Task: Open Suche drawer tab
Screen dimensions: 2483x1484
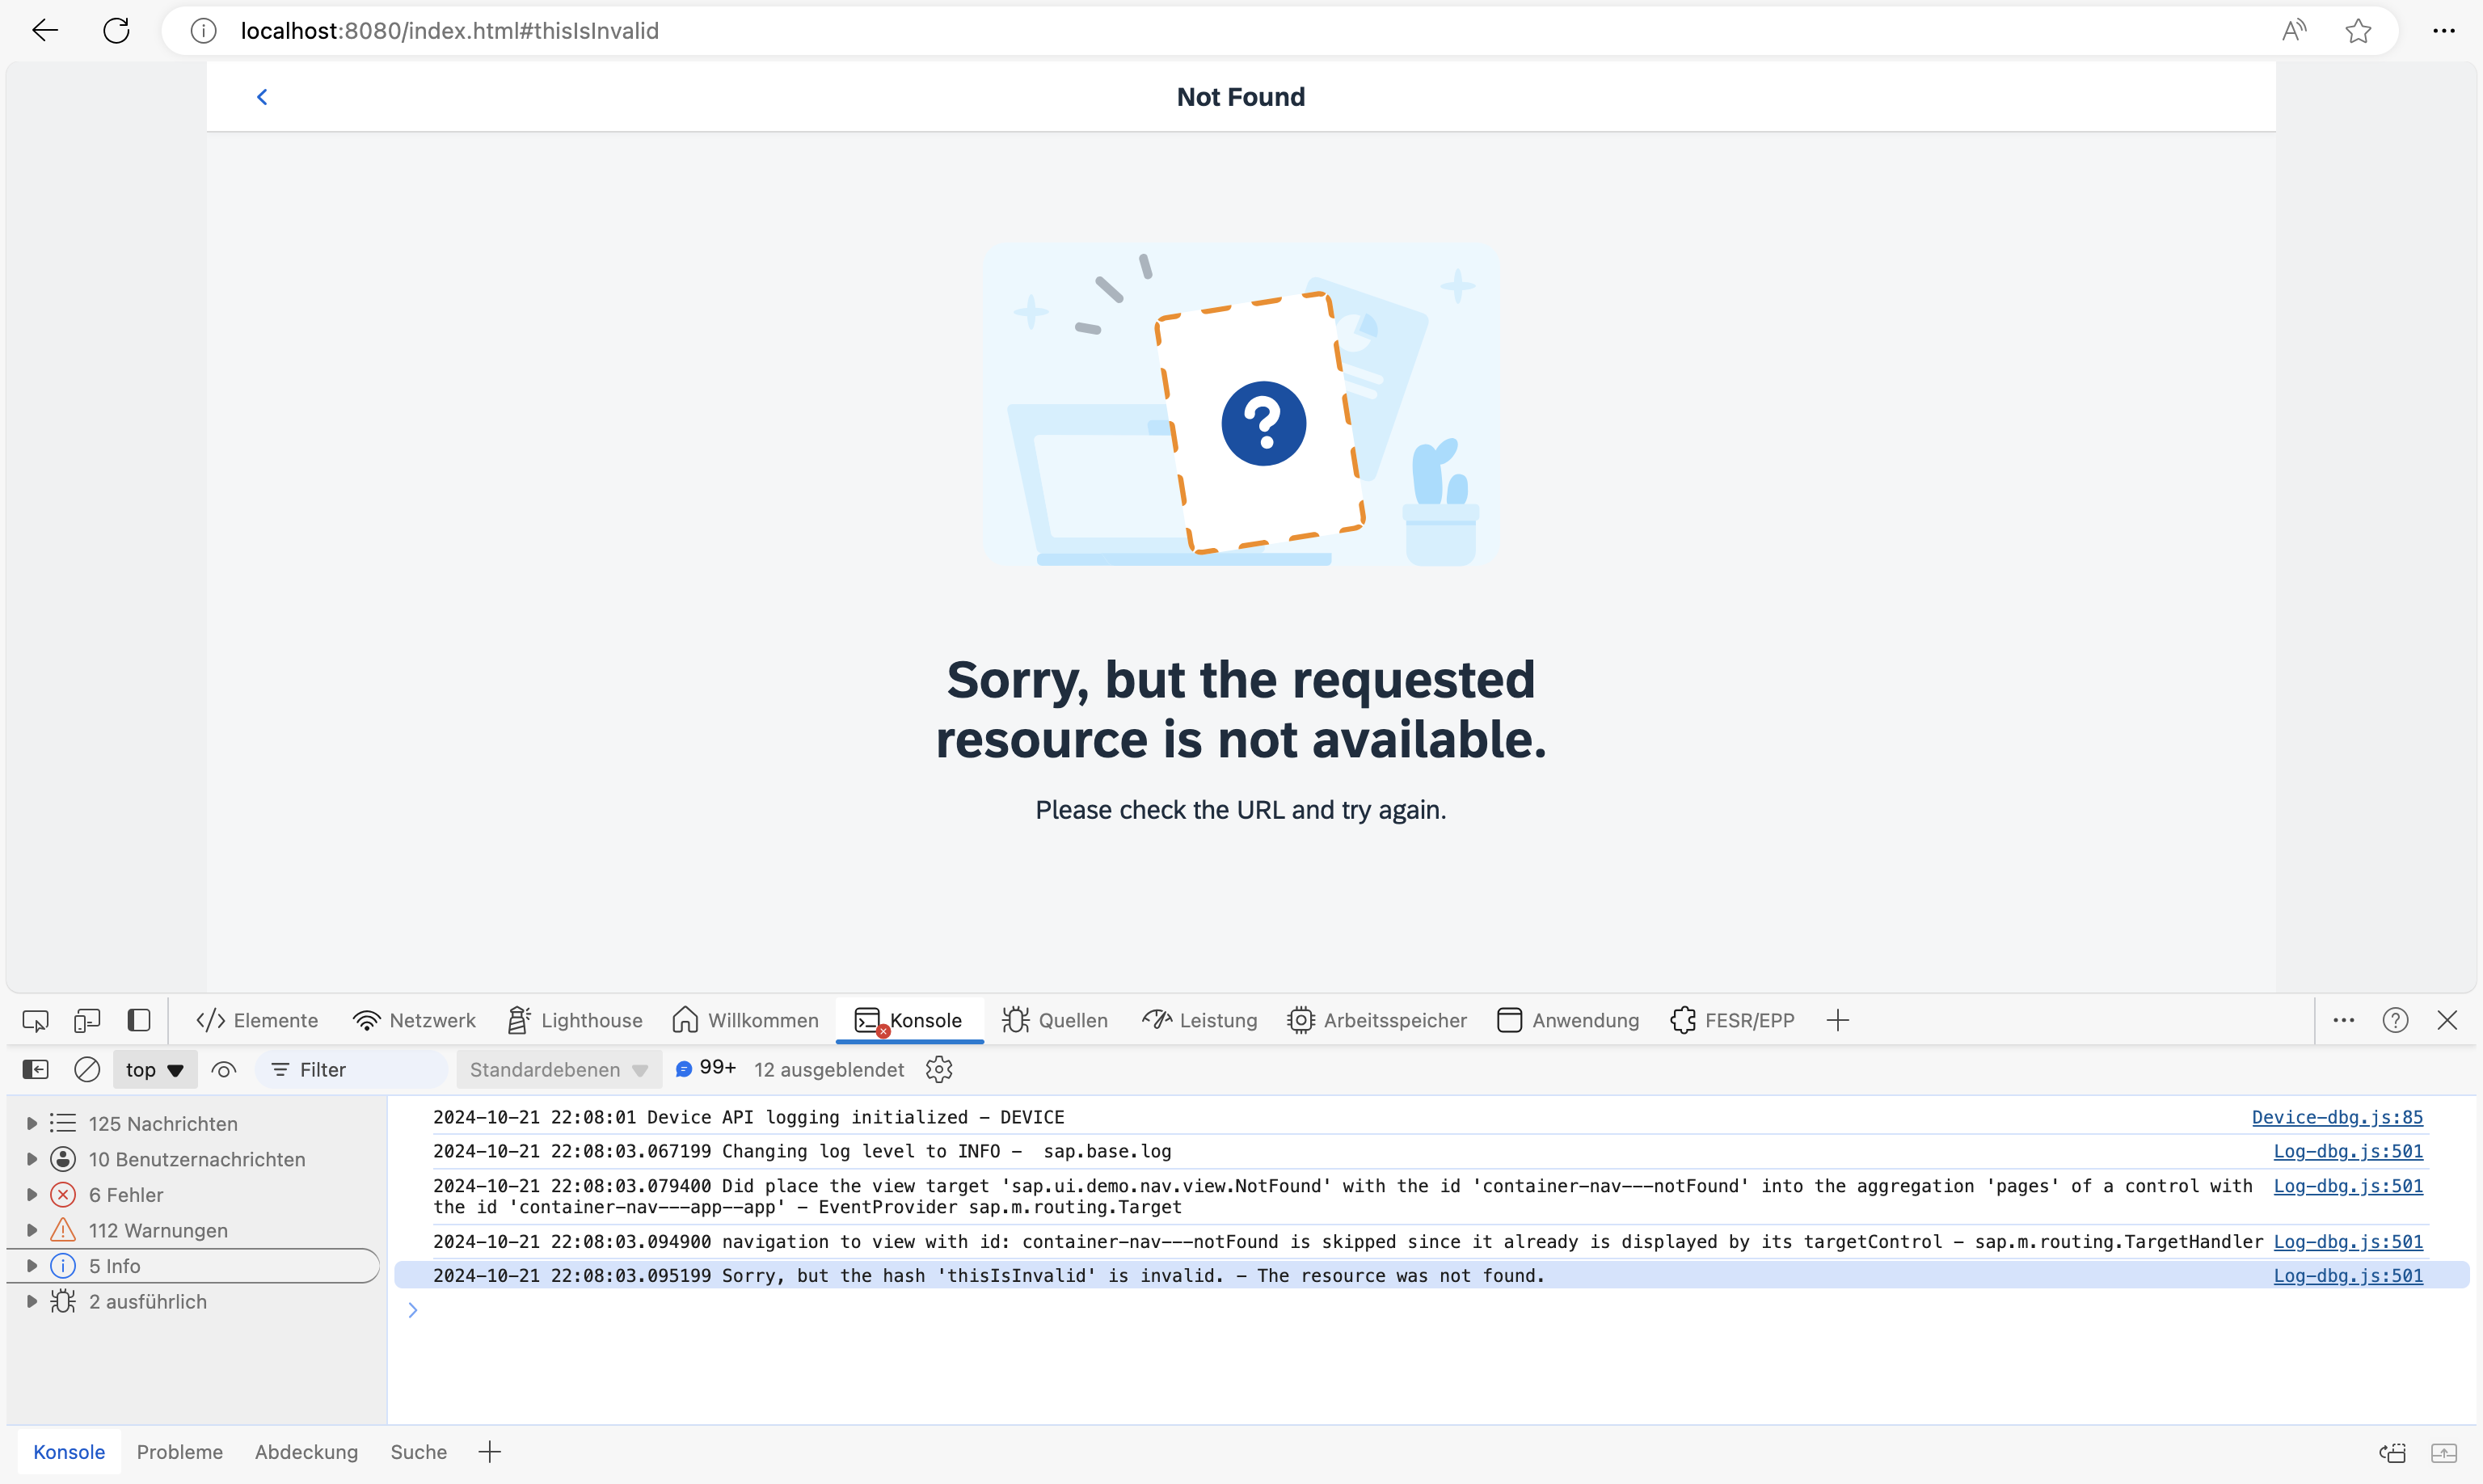Action: pos(418,1452)
